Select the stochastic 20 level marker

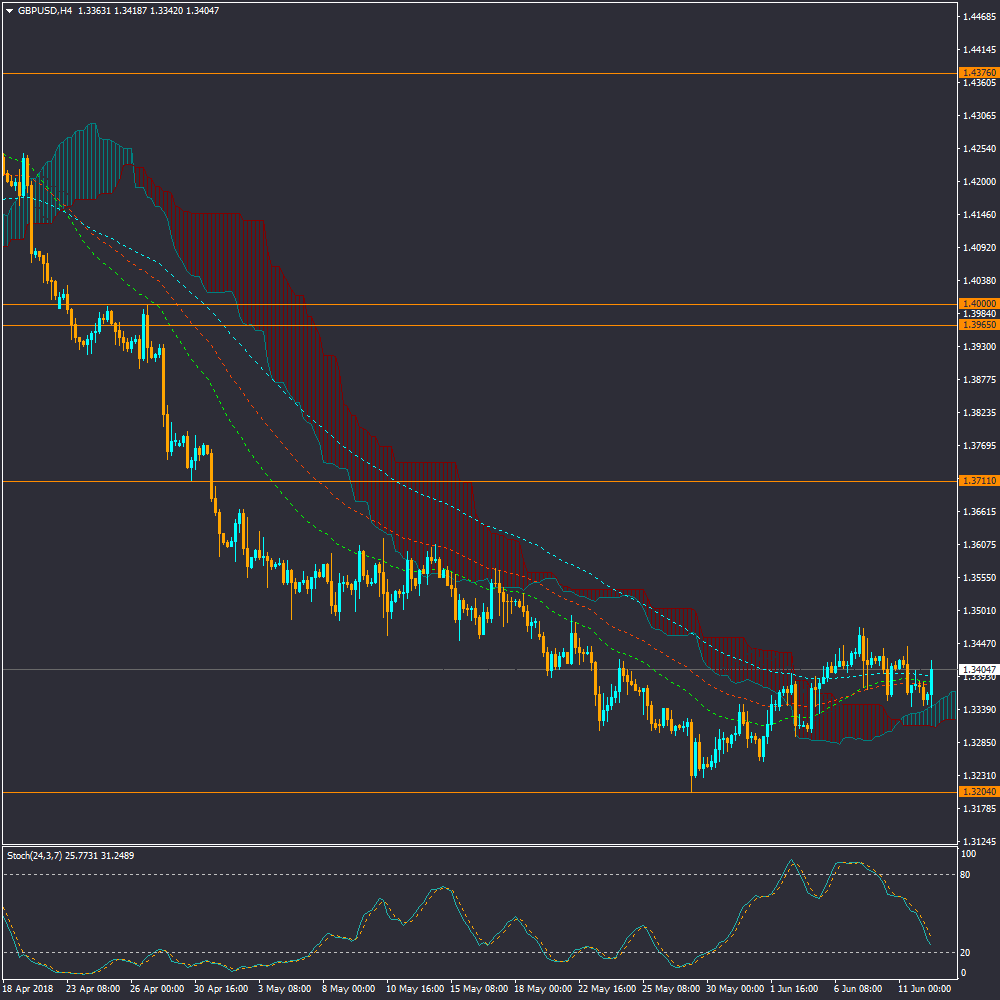pos(966,952)
